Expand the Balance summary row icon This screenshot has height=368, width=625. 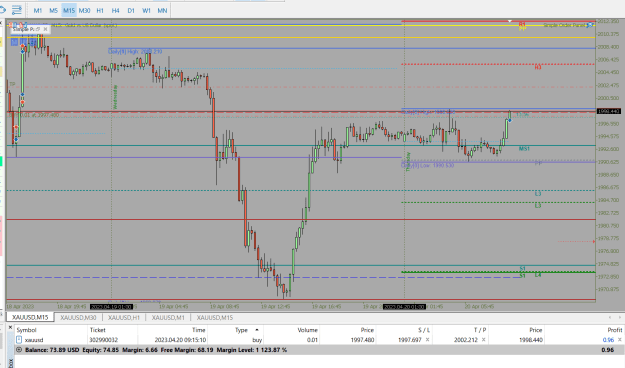coord(19,350)
